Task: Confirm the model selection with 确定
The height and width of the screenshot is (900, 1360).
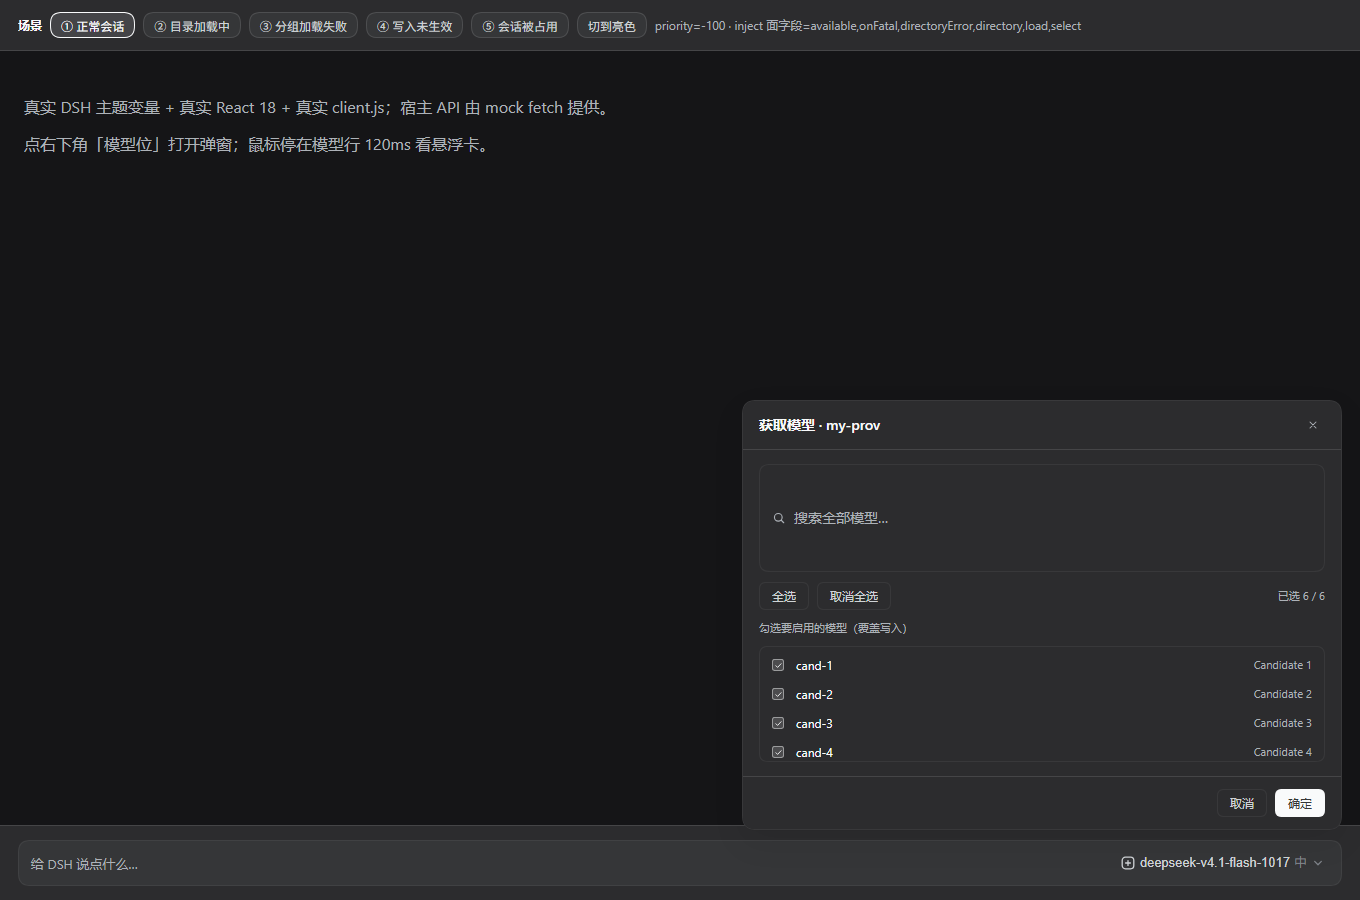Action: 1300,803
